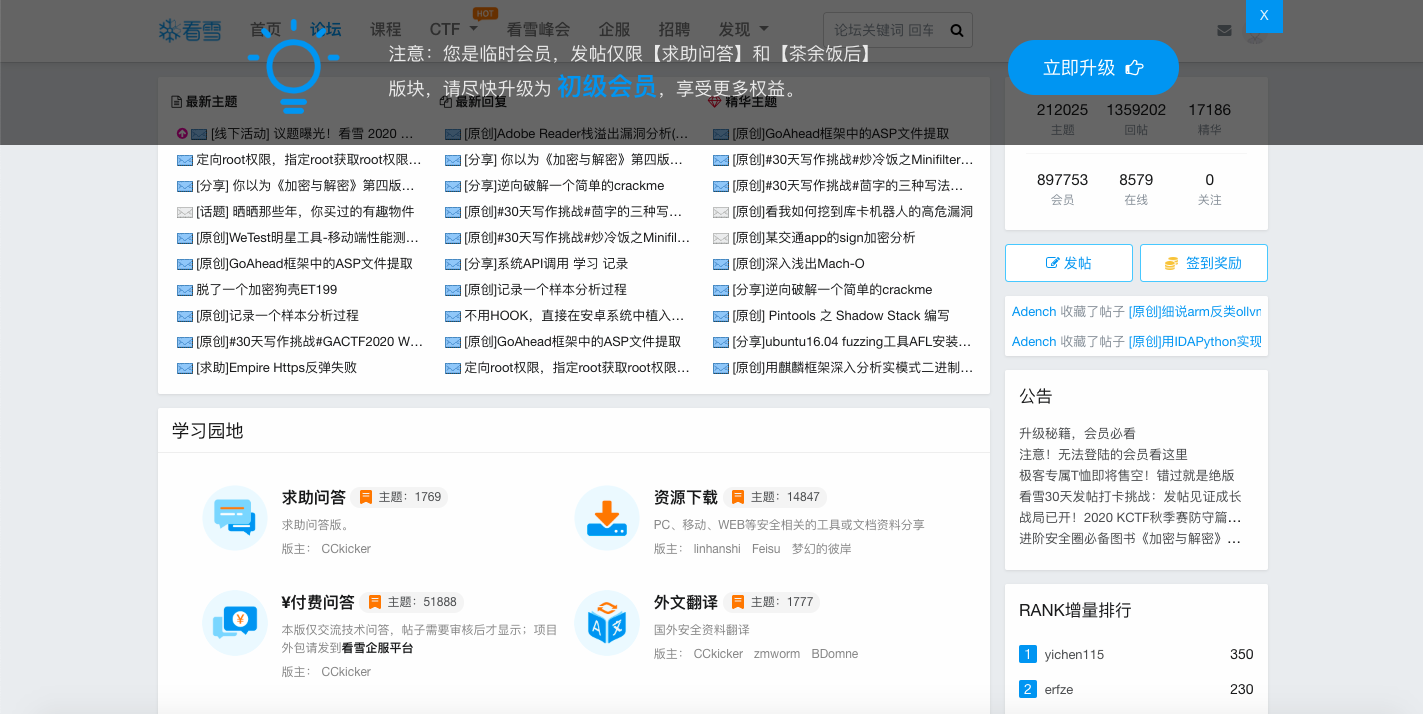Click the 立即升级 upgrade button
Image resolution: width=1423 pixels, height=714 pixels.
[1093, 68]
